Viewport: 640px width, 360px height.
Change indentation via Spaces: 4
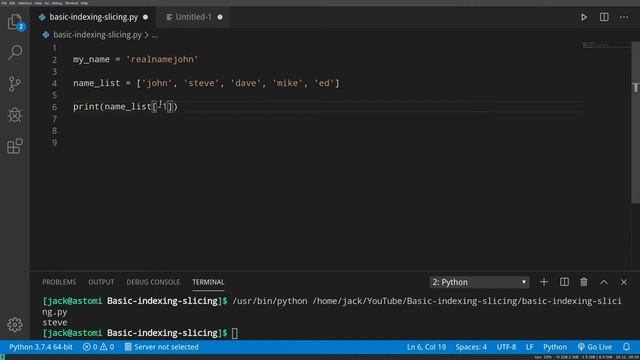click(x=471, y=347)
